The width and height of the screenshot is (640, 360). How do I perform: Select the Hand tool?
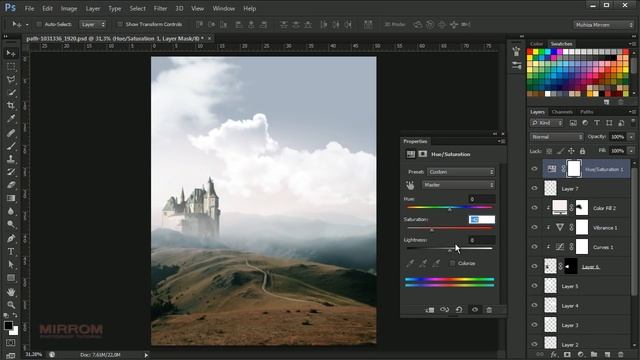(x=11, y=292)
